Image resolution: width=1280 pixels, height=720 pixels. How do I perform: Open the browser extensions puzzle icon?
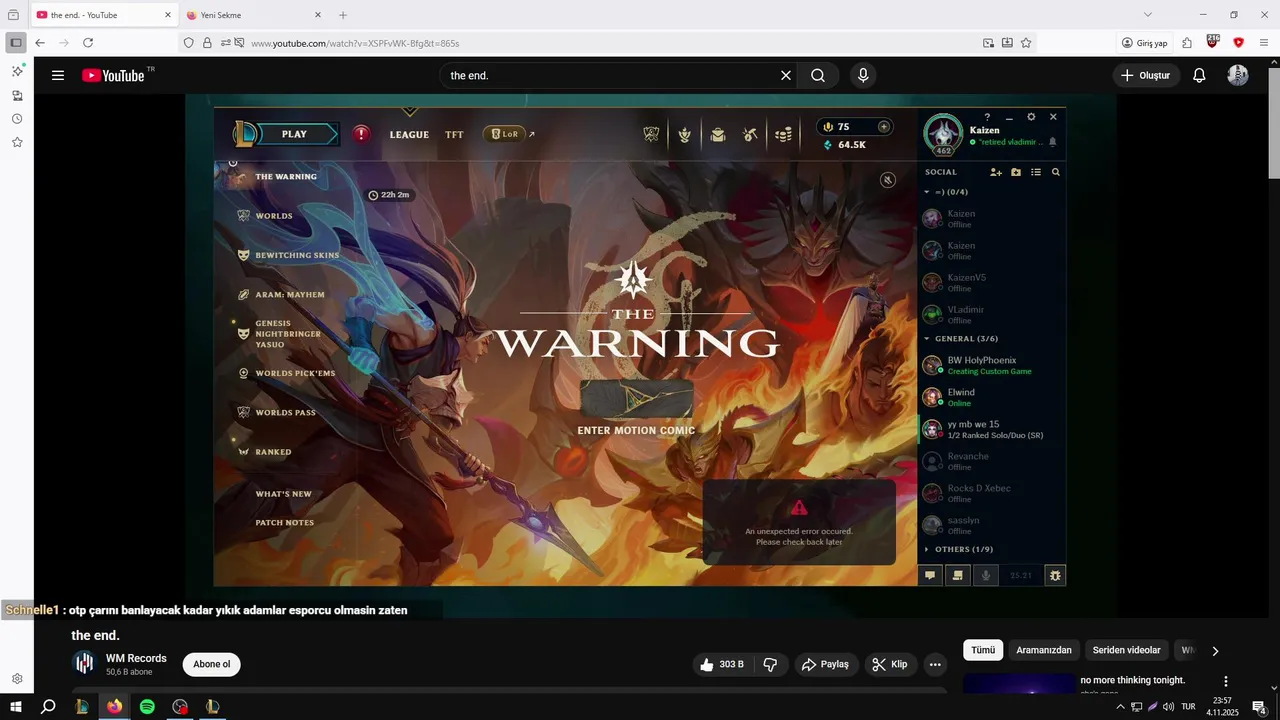point(1187,43)
